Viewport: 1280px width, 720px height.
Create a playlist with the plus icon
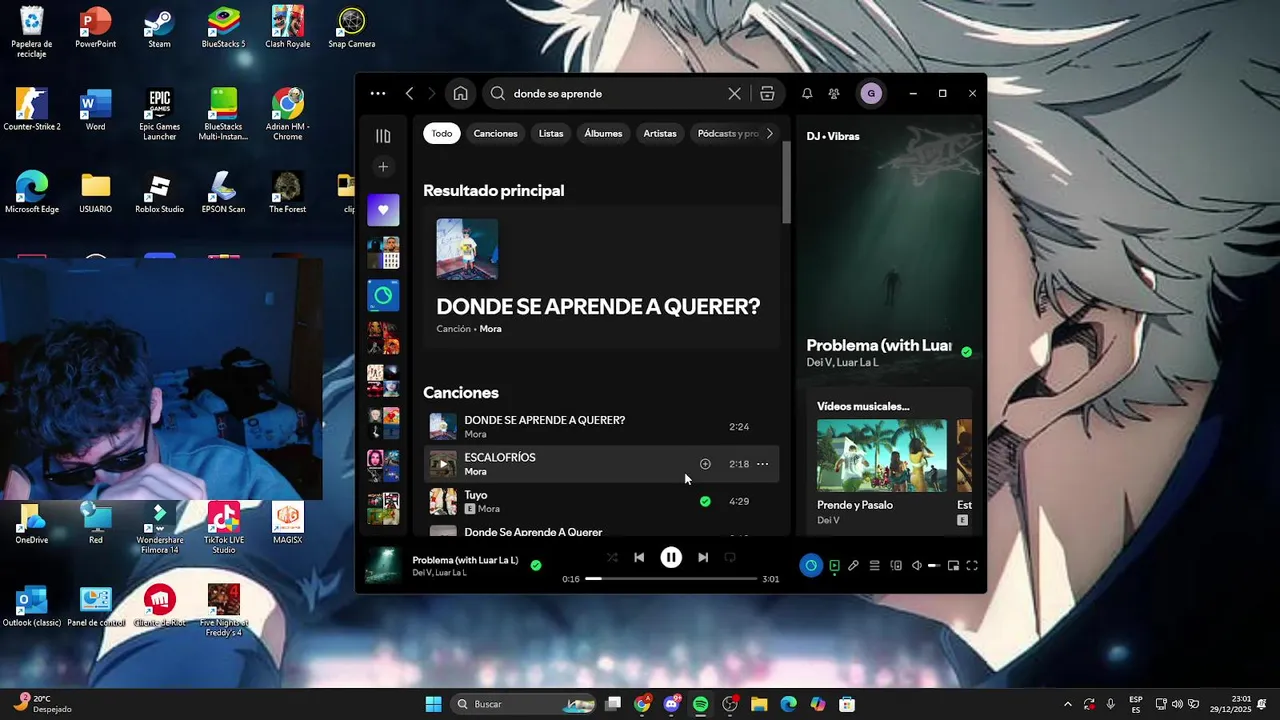point(383,167)
